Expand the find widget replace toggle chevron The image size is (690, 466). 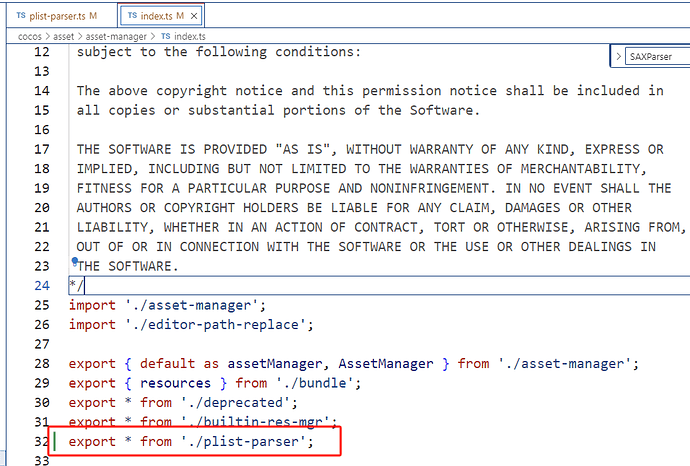pyautogui.click(x=618, y=57)
